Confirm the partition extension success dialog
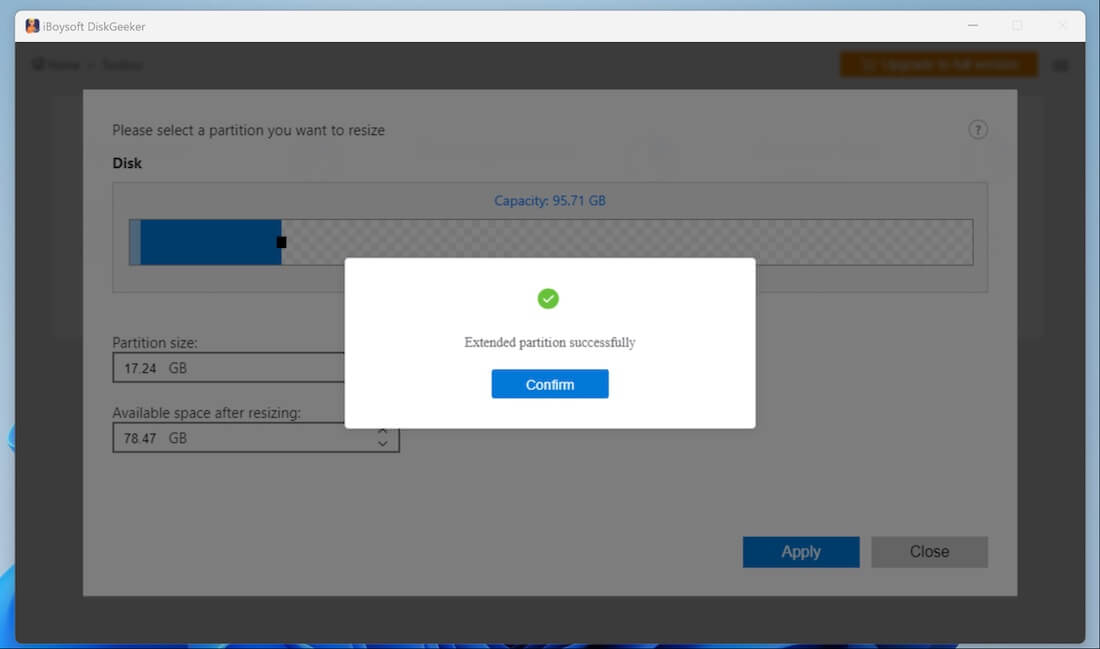 click(549, 384)
